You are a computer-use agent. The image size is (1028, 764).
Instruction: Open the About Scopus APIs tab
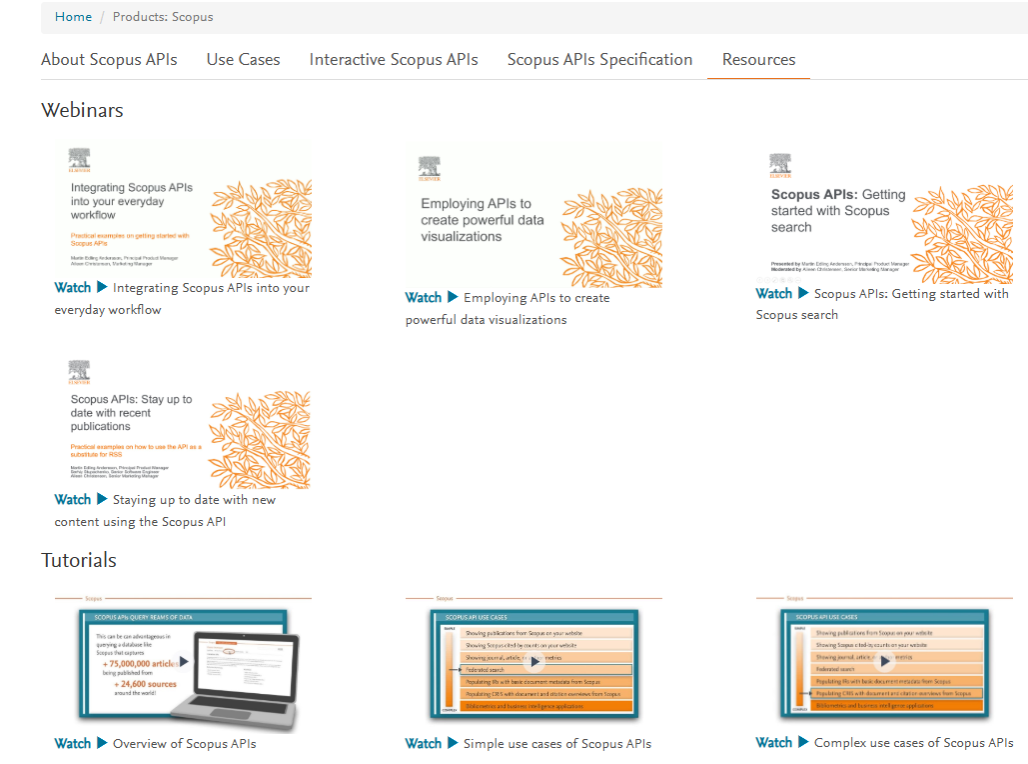[109, 60]
